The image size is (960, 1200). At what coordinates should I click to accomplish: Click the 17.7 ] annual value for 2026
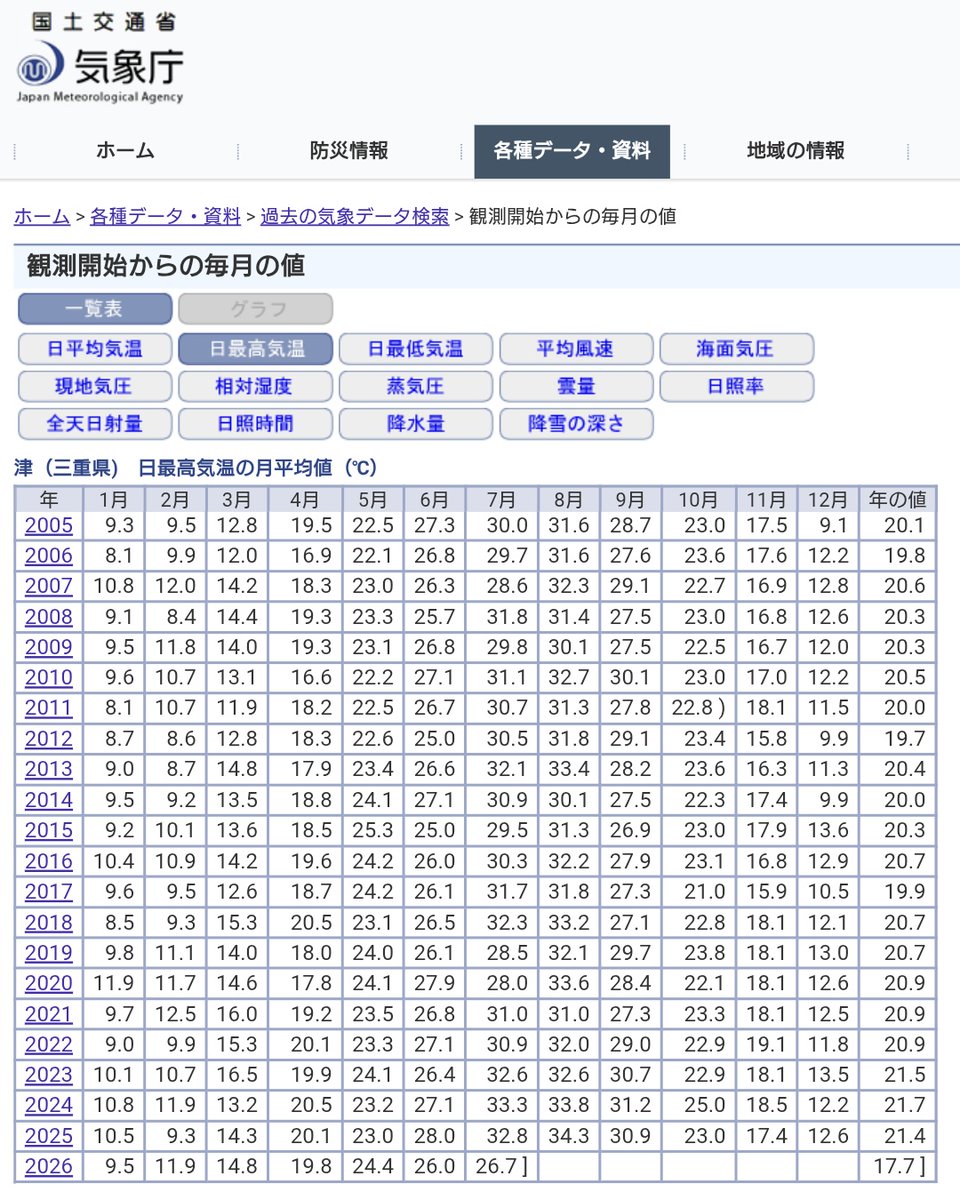click(898, 1167)
